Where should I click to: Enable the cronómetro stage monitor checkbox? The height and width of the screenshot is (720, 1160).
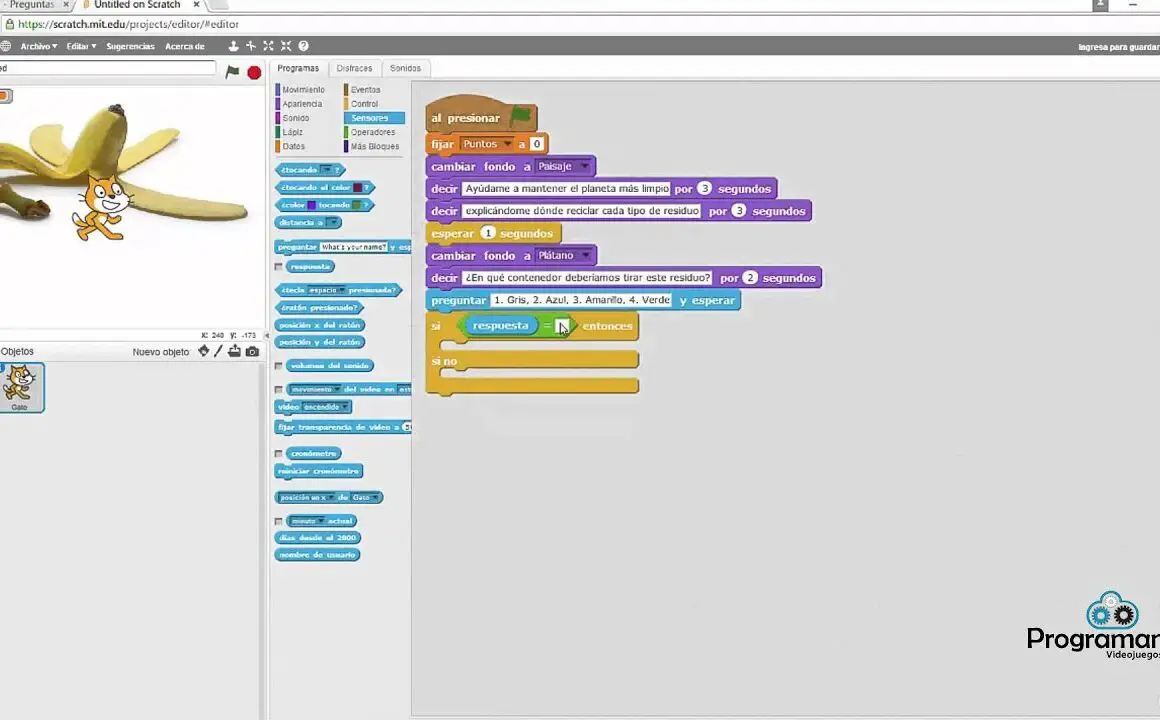click(x=279, y=454)
